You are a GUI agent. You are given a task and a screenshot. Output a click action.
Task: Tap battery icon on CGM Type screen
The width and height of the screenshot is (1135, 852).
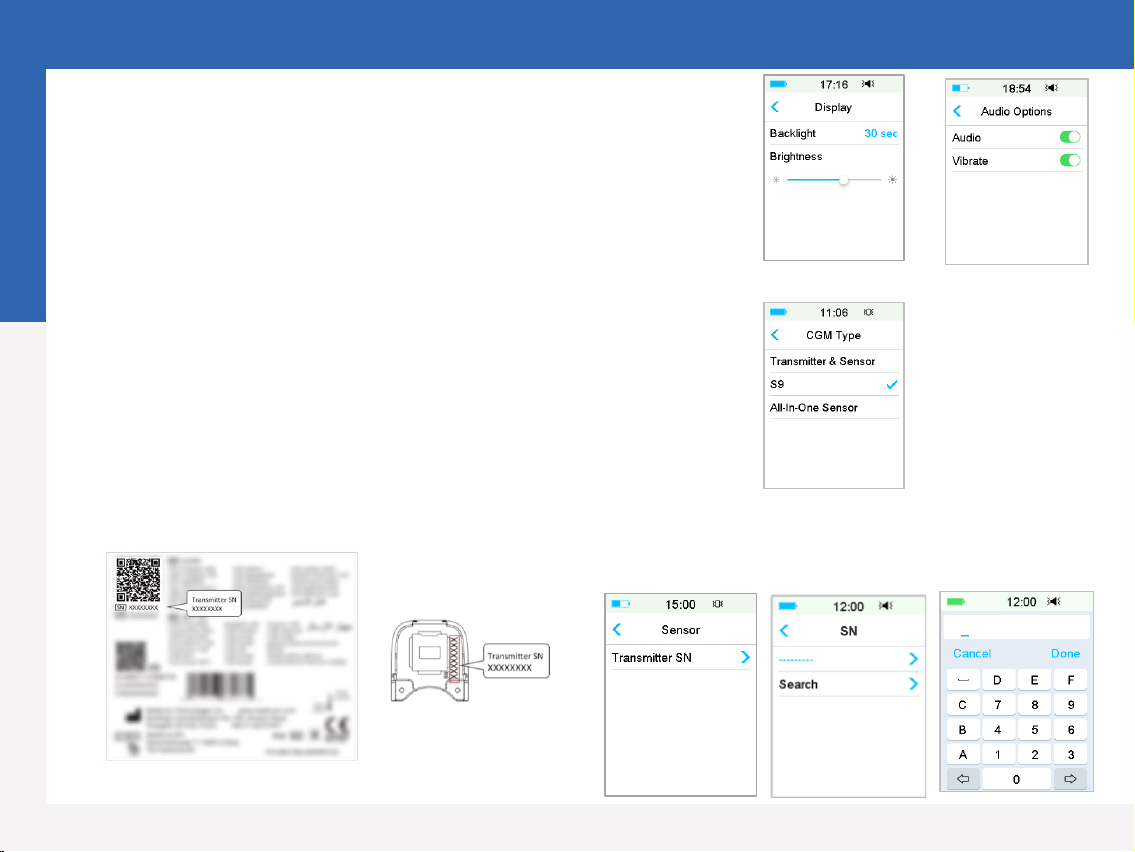(778, 313)
